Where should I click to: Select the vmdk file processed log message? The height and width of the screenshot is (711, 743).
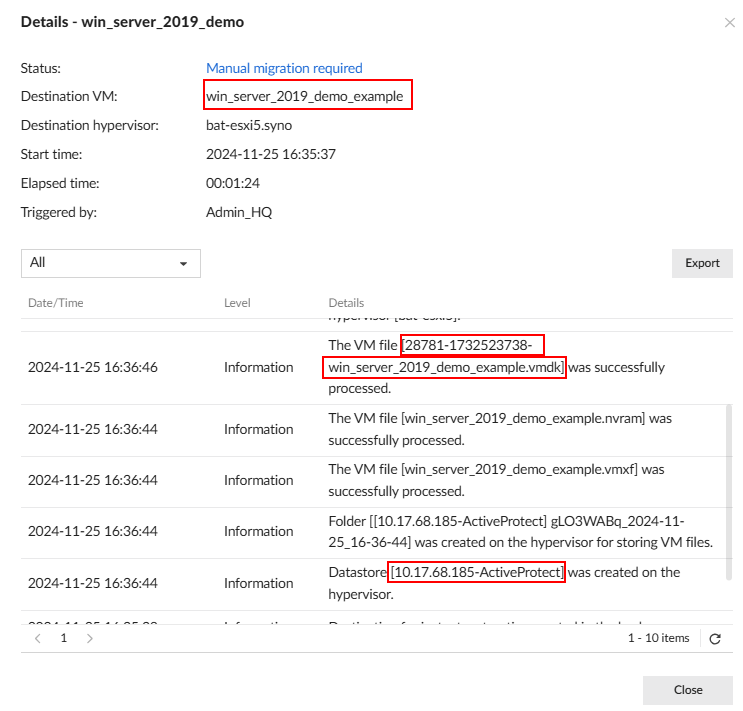point(497,367)
